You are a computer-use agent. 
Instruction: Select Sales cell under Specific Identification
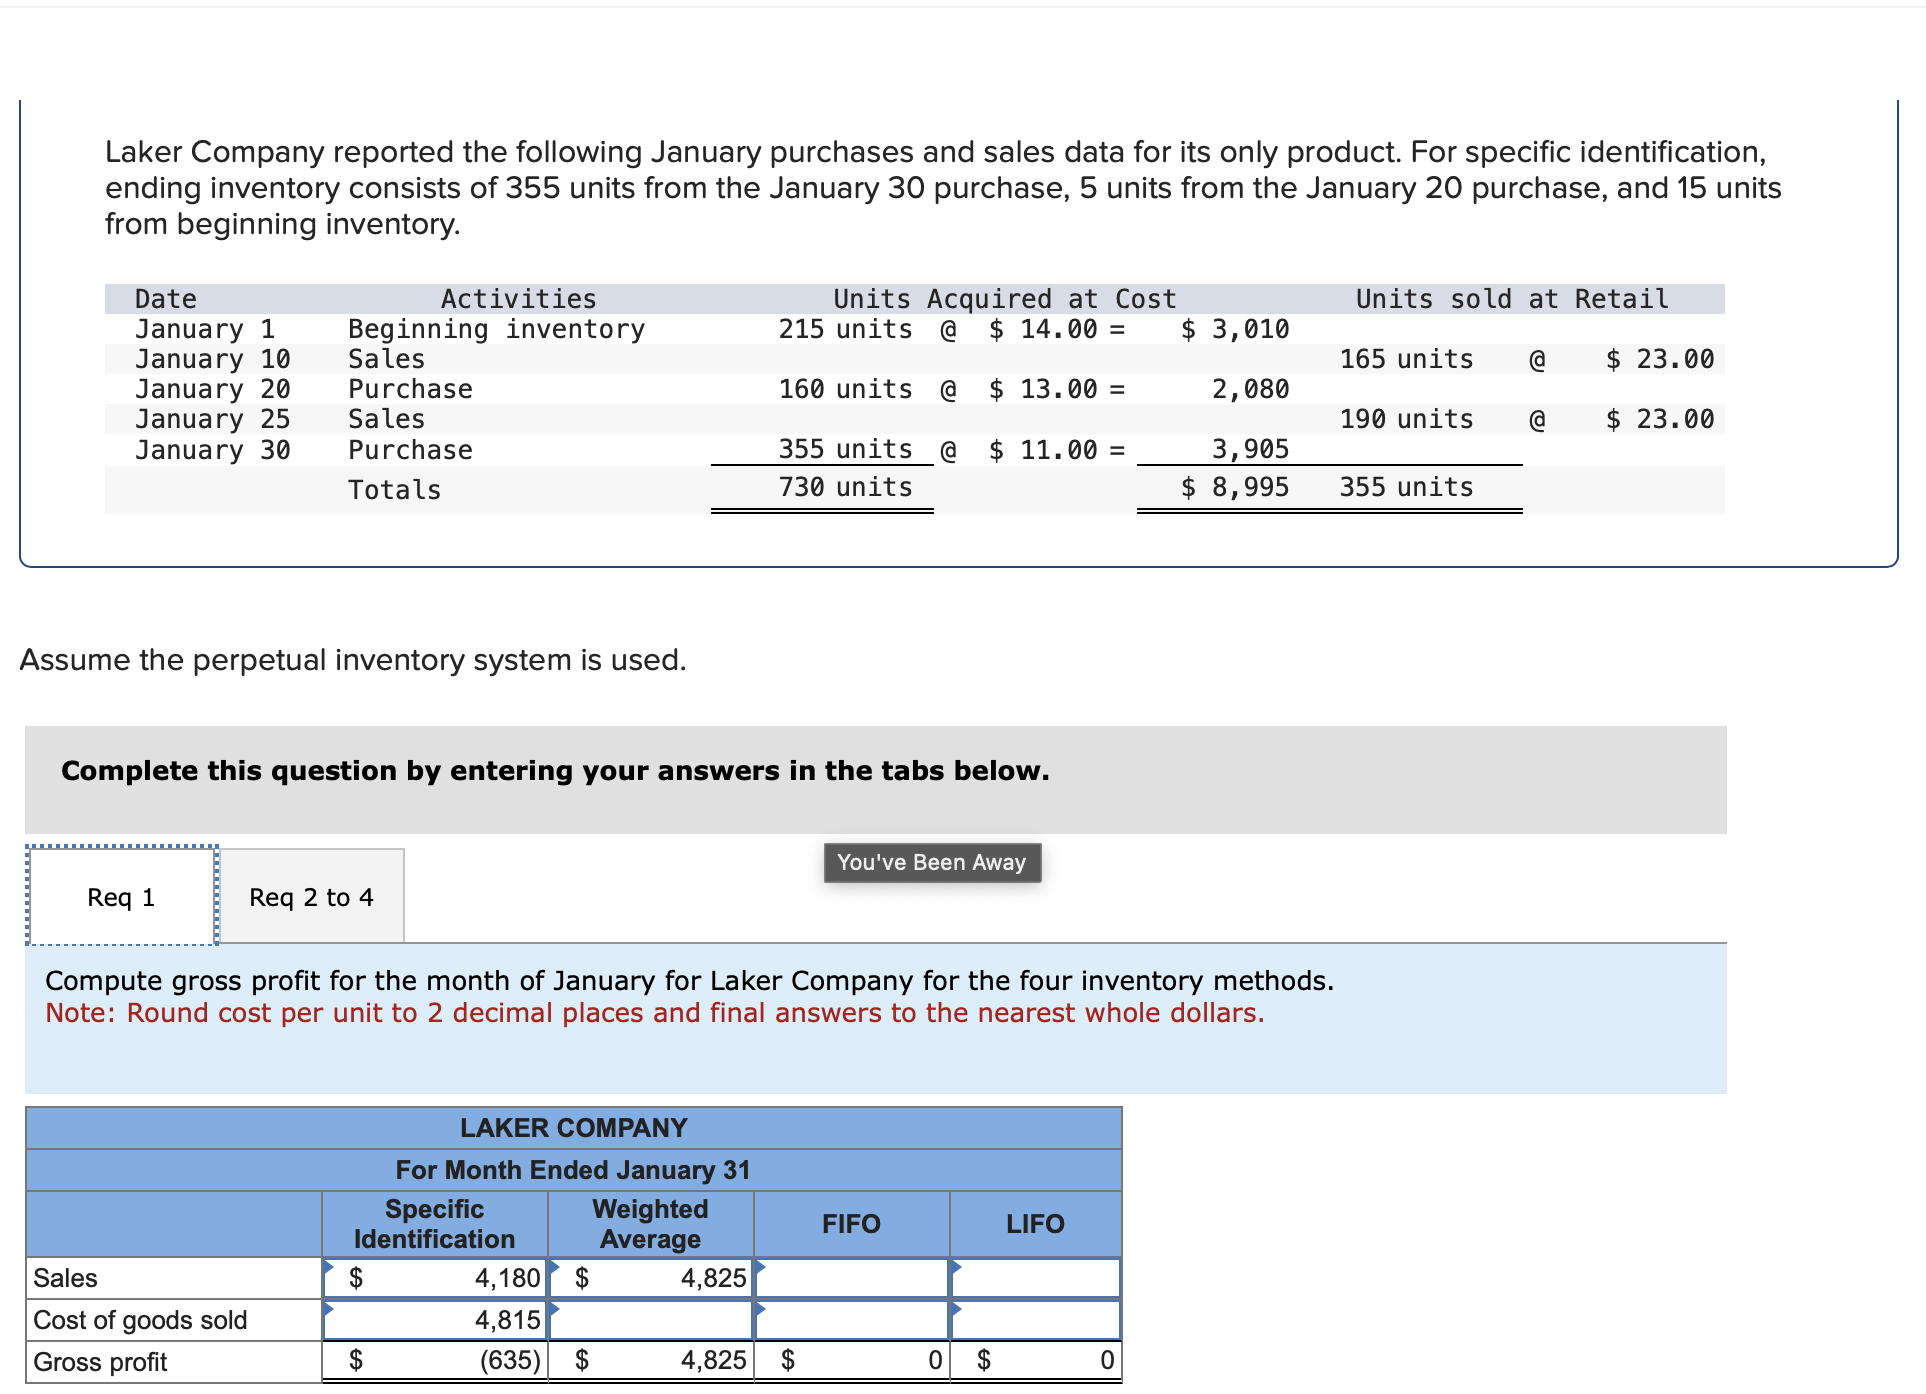tap(435, 1277)
